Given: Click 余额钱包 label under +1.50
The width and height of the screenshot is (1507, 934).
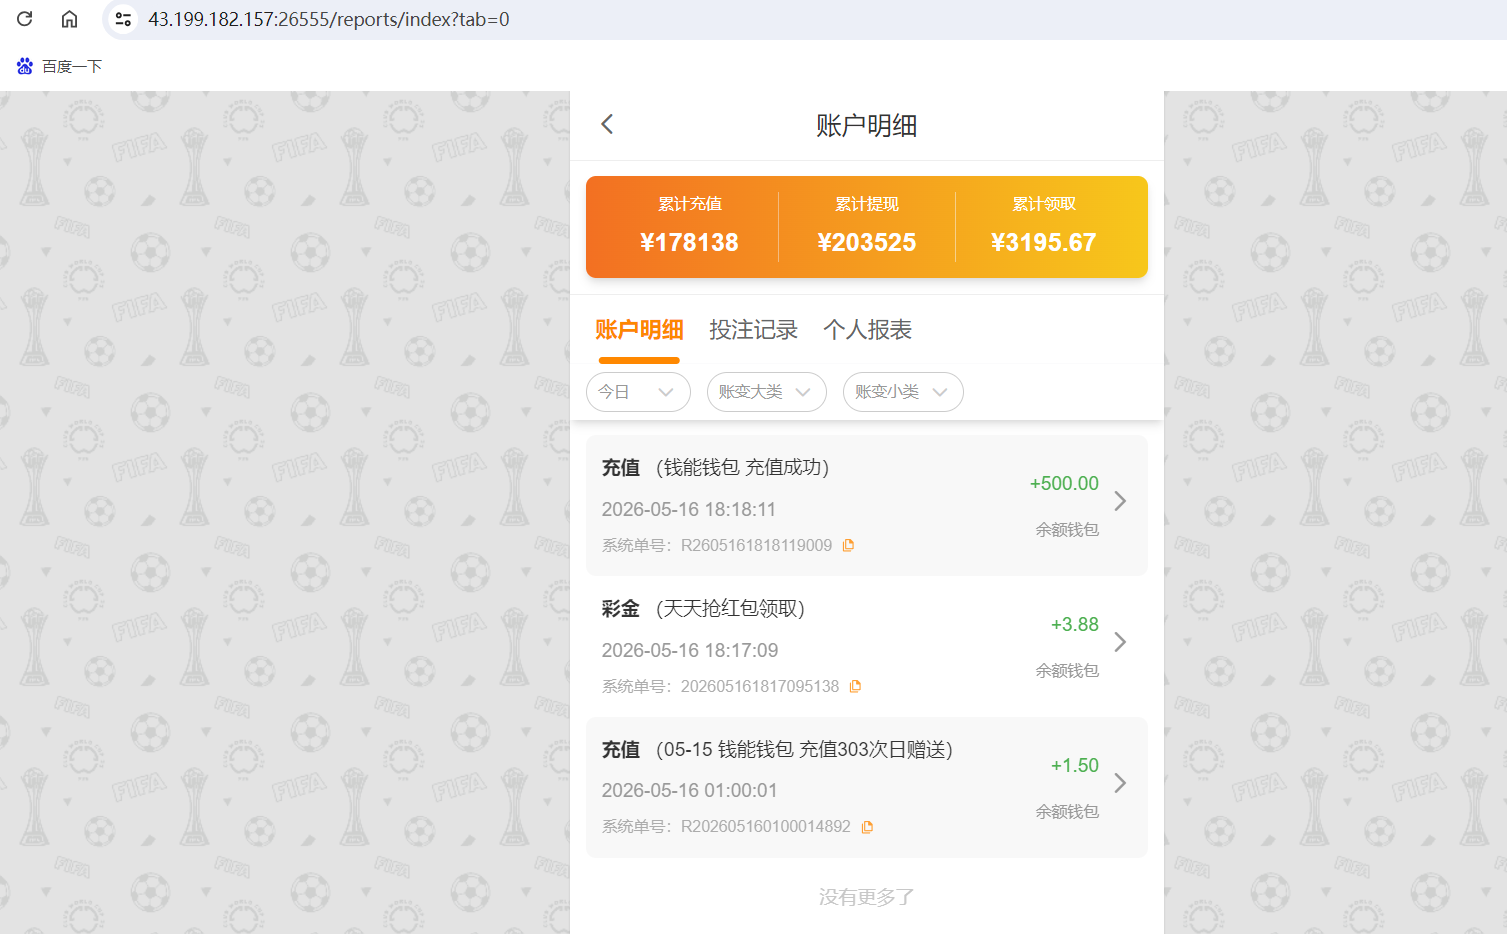Looking at the screenshot, I should (1067, 811).
